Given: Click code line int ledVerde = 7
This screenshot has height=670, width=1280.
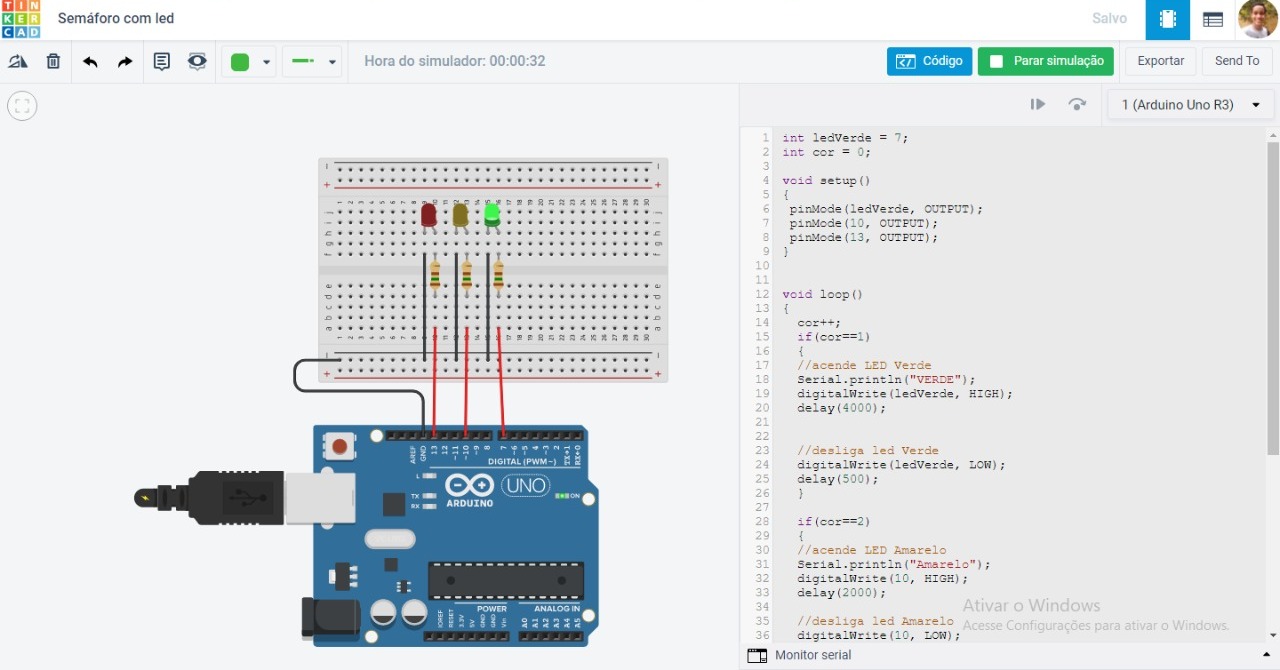Looking at the screenshot, I should pyautogui.click(x=845, y=138).
